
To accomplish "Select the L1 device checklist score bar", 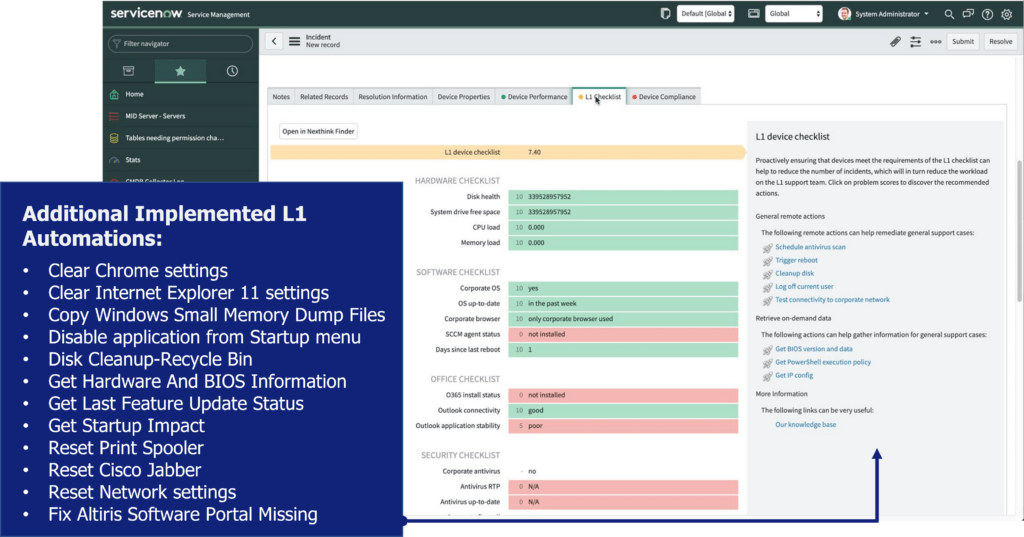I will coord(507,152).
